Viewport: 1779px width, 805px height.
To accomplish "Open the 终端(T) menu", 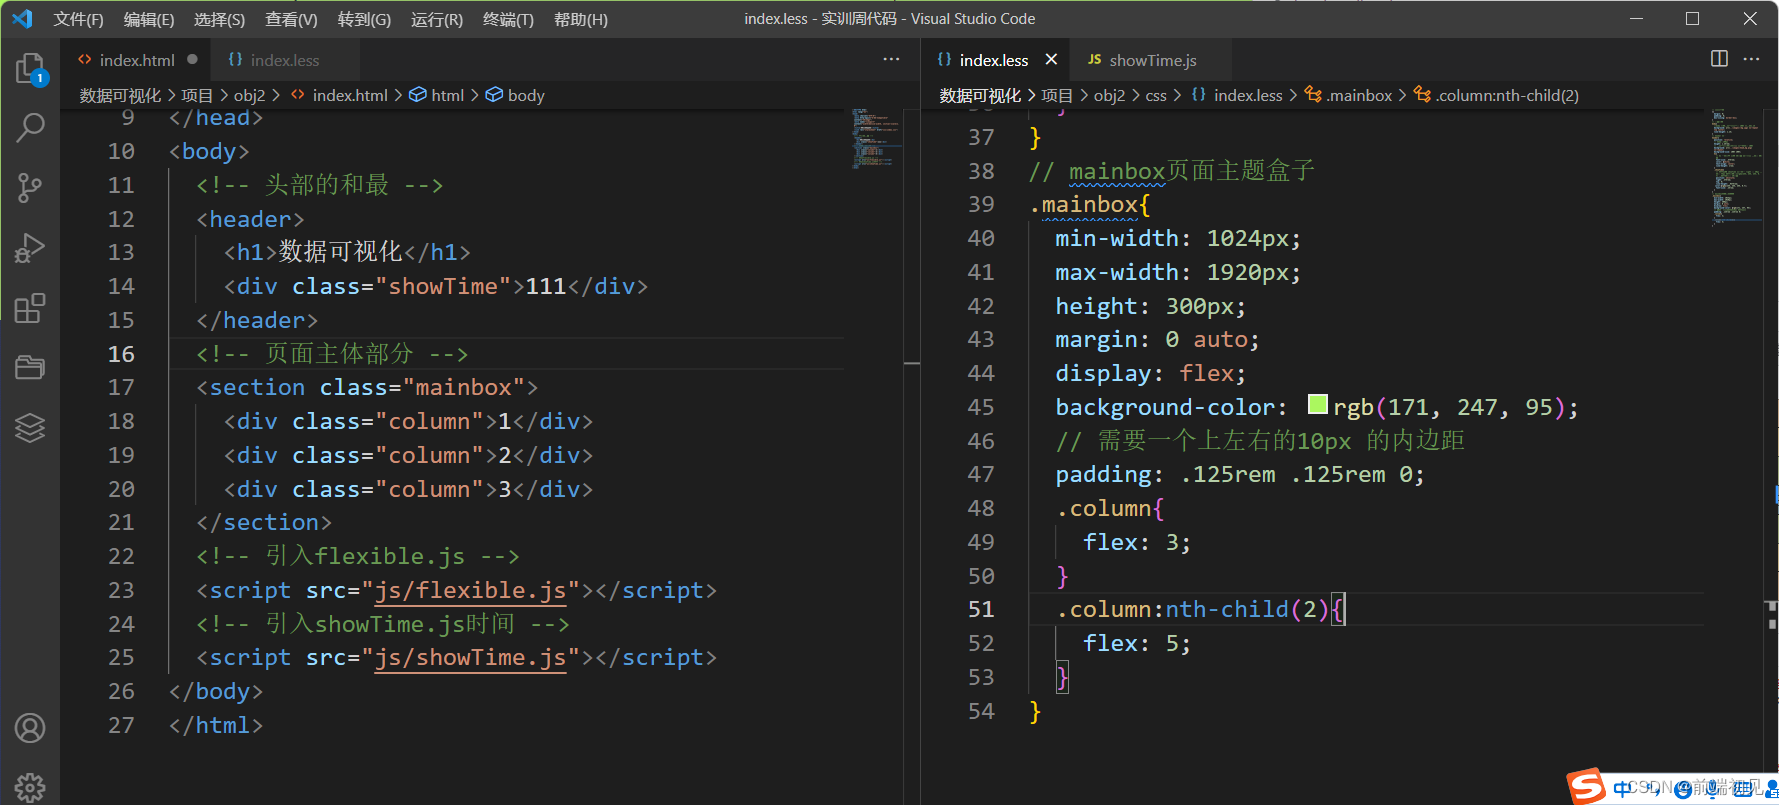I will [508, 19].
